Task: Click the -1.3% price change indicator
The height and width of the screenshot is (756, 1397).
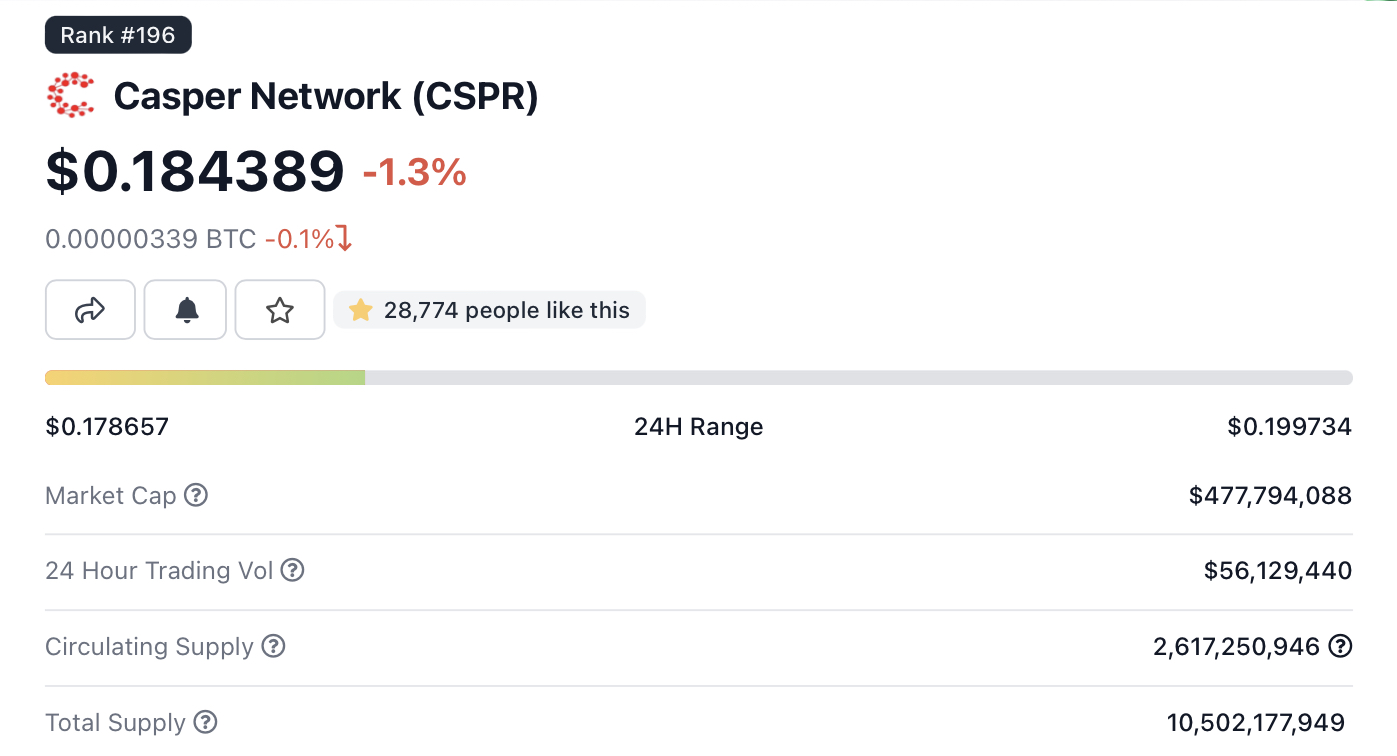Action: (414, 173)
